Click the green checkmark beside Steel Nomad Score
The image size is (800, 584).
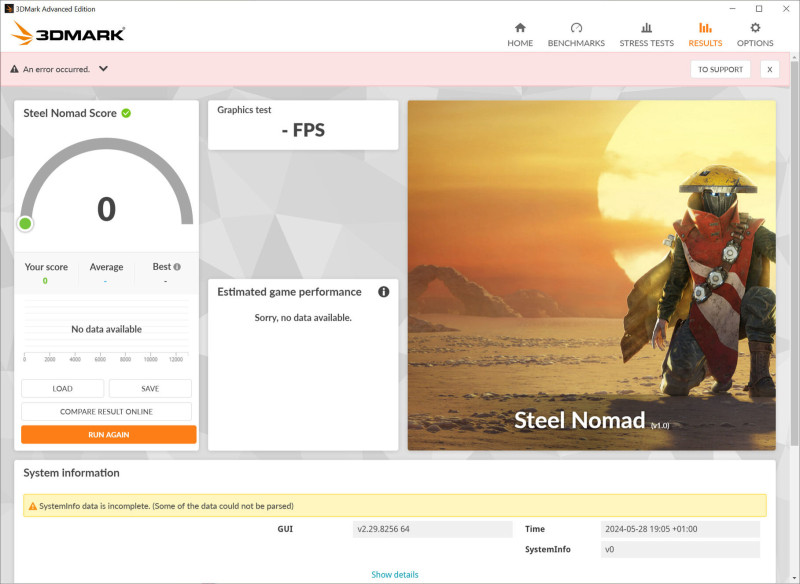point(126,113)
